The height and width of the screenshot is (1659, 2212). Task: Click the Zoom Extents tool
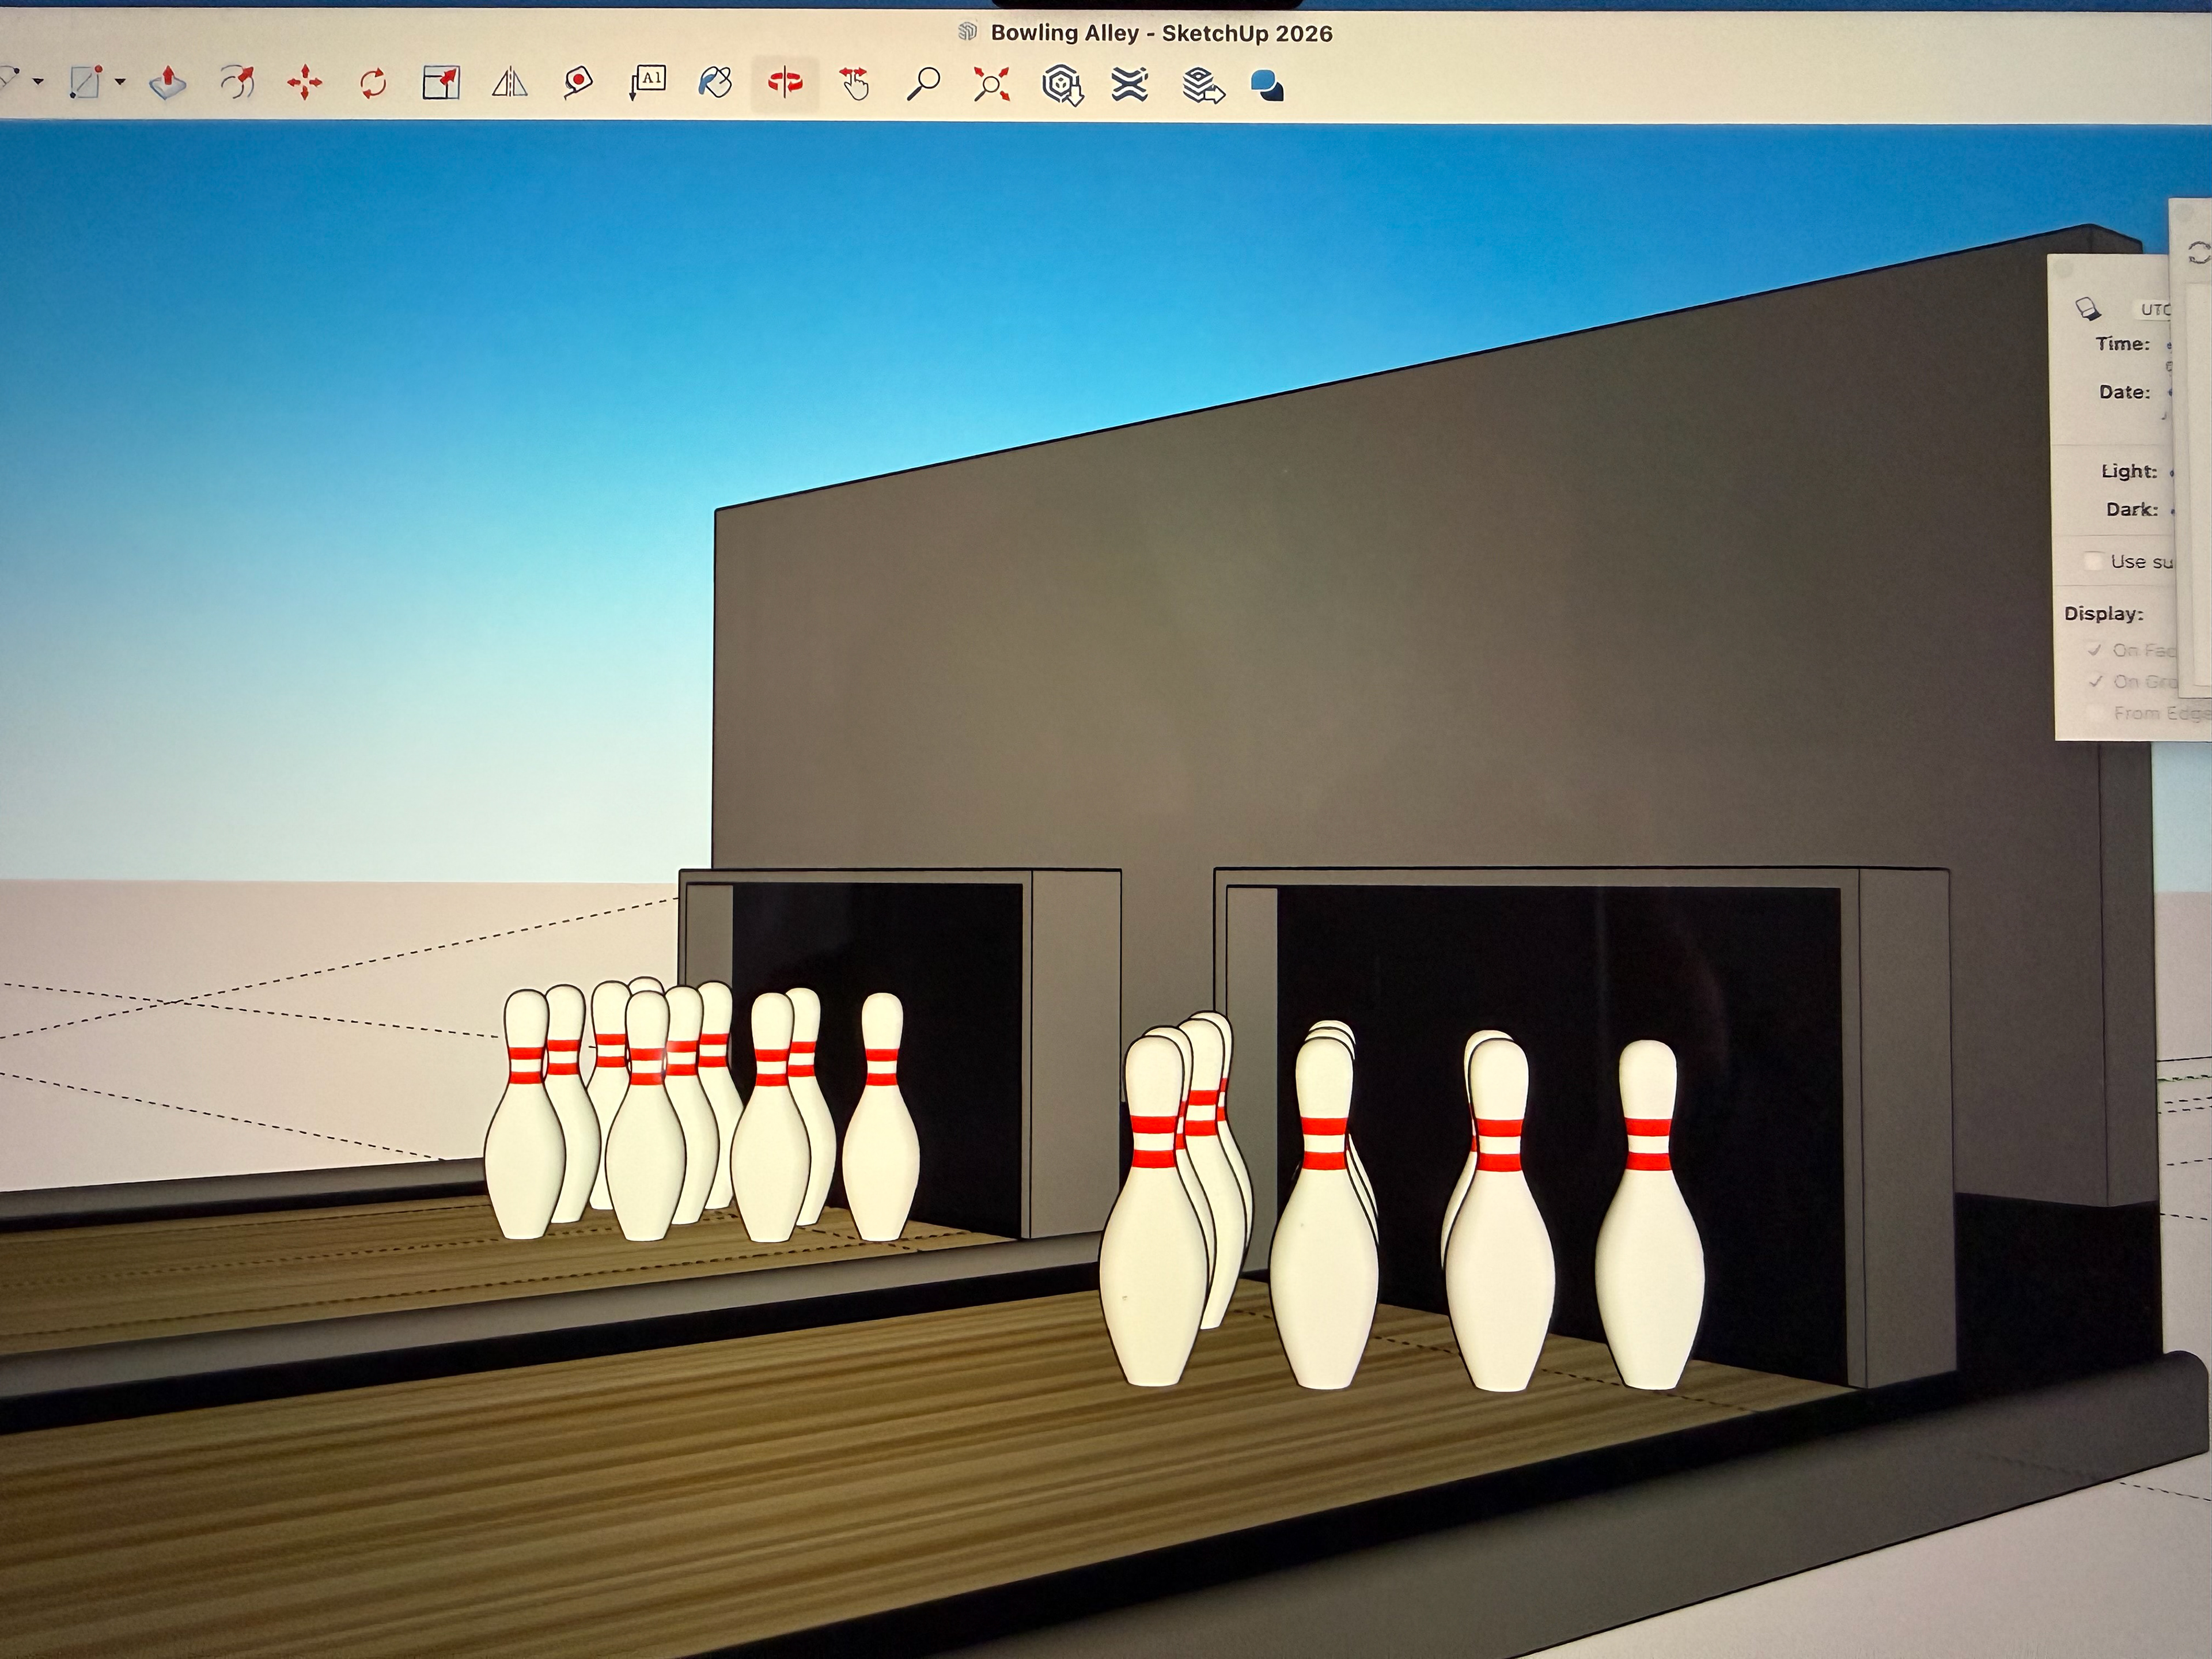tap(991, 84)
